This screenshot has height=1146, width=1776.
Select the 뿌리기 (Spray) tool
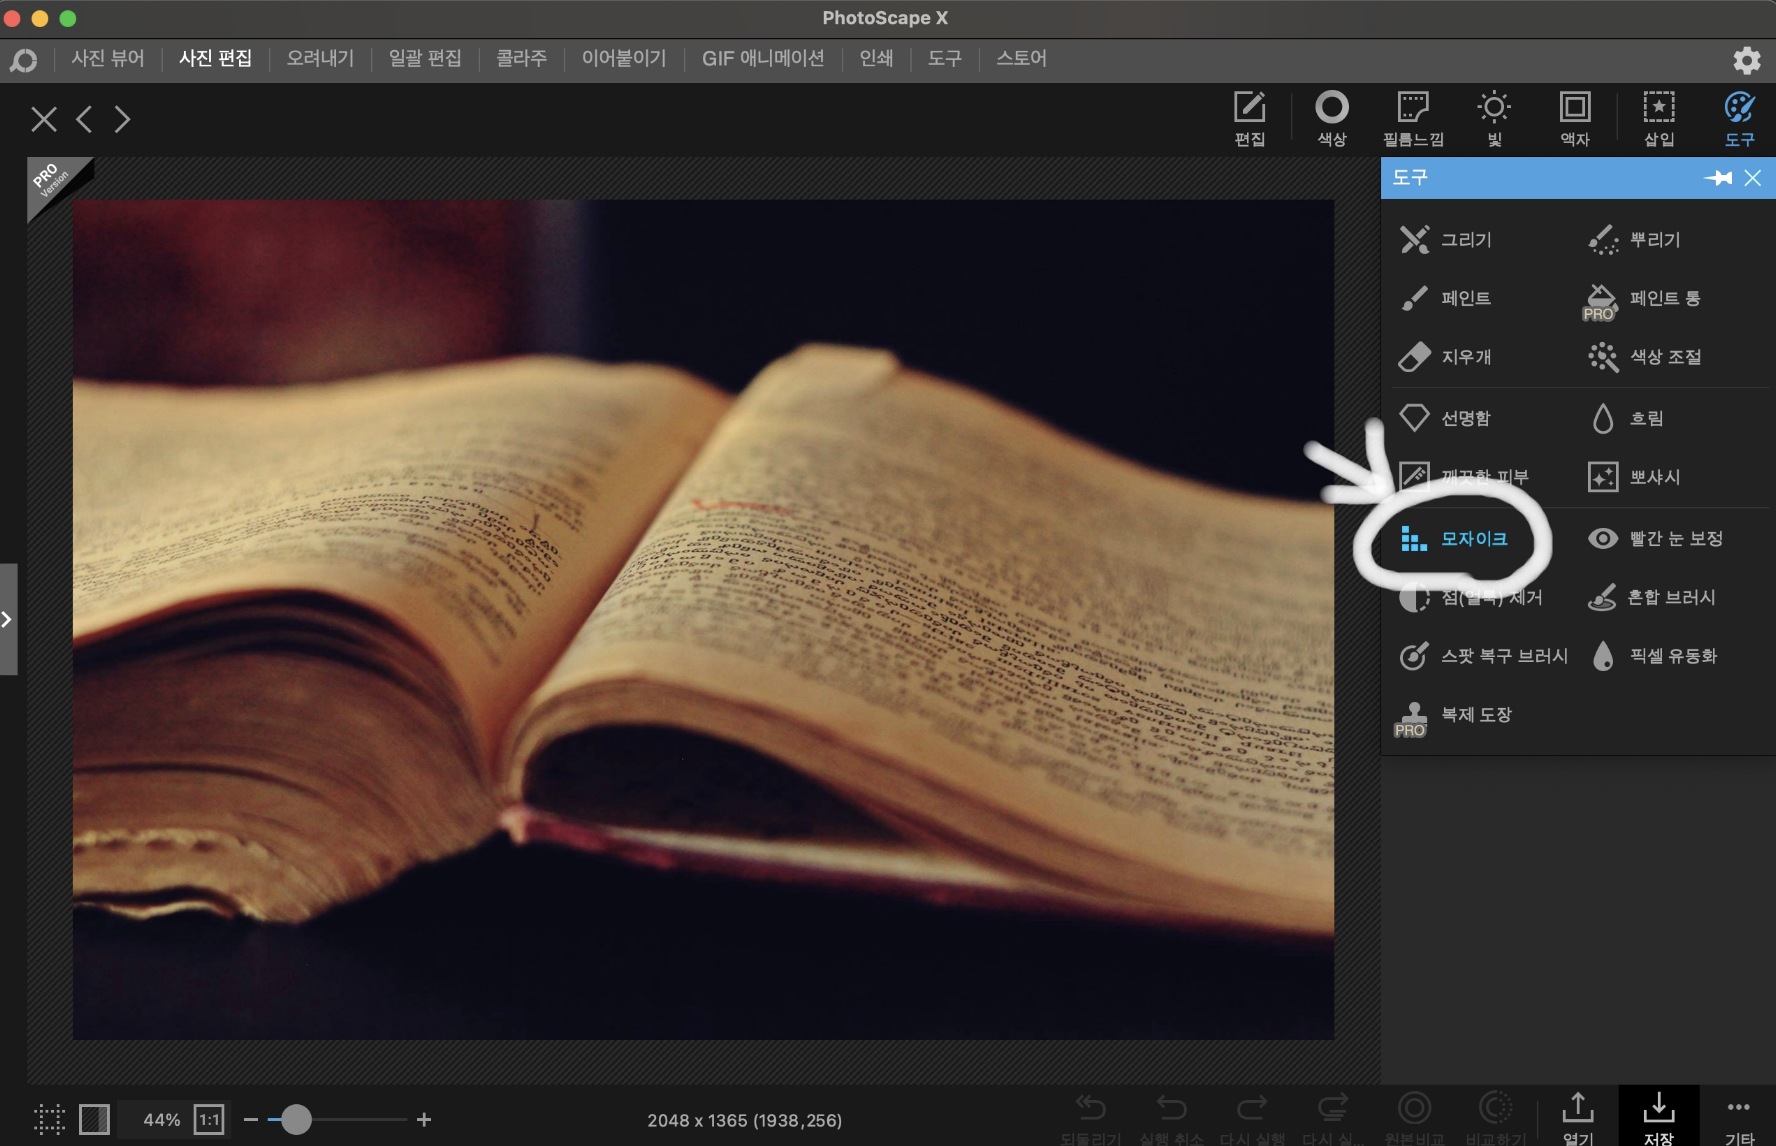(x=1635, y=240)
